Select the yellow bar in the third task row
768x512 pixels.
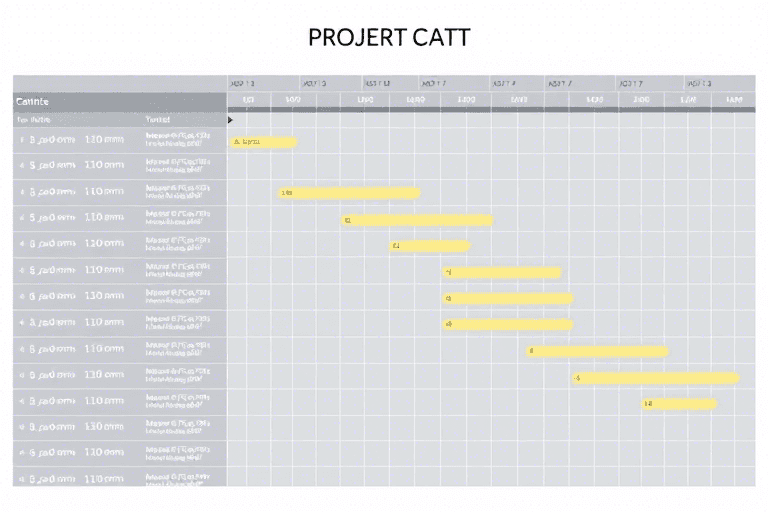349,193
